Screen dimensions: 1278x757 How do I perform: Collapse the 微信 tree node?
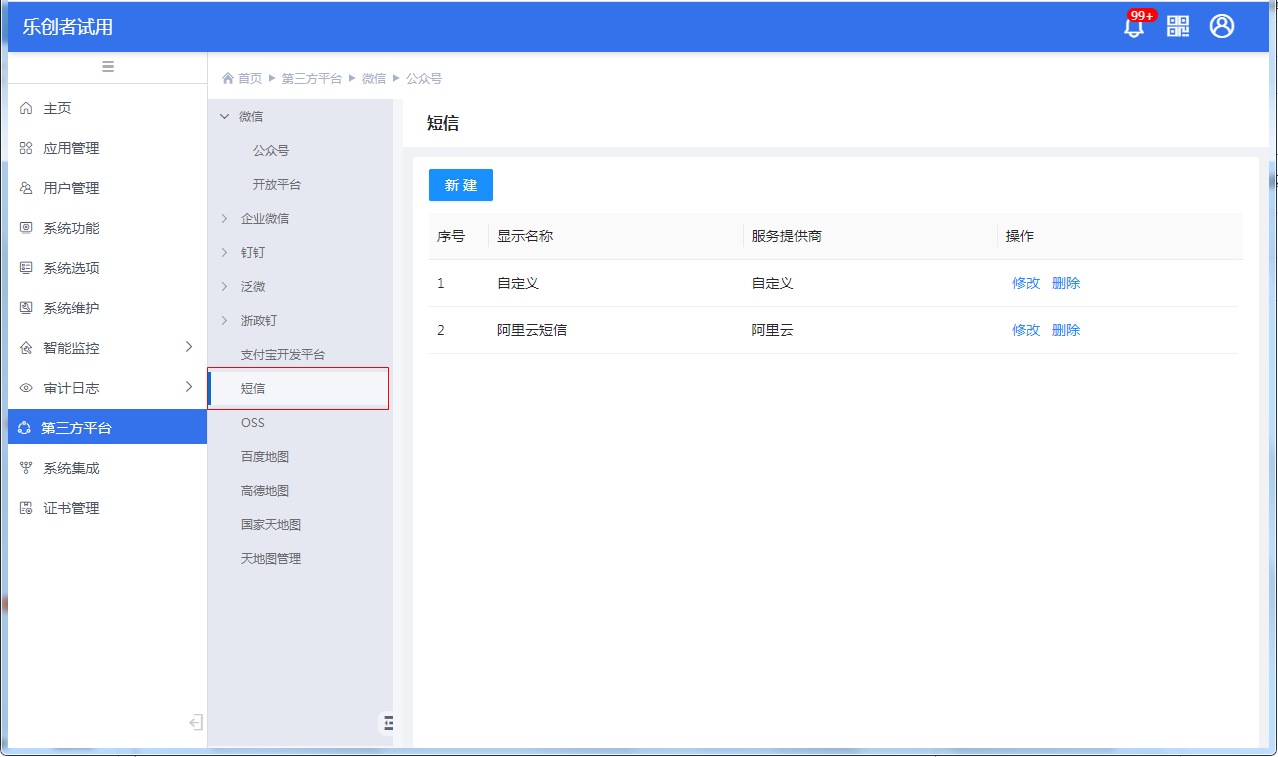pos(224,116)
